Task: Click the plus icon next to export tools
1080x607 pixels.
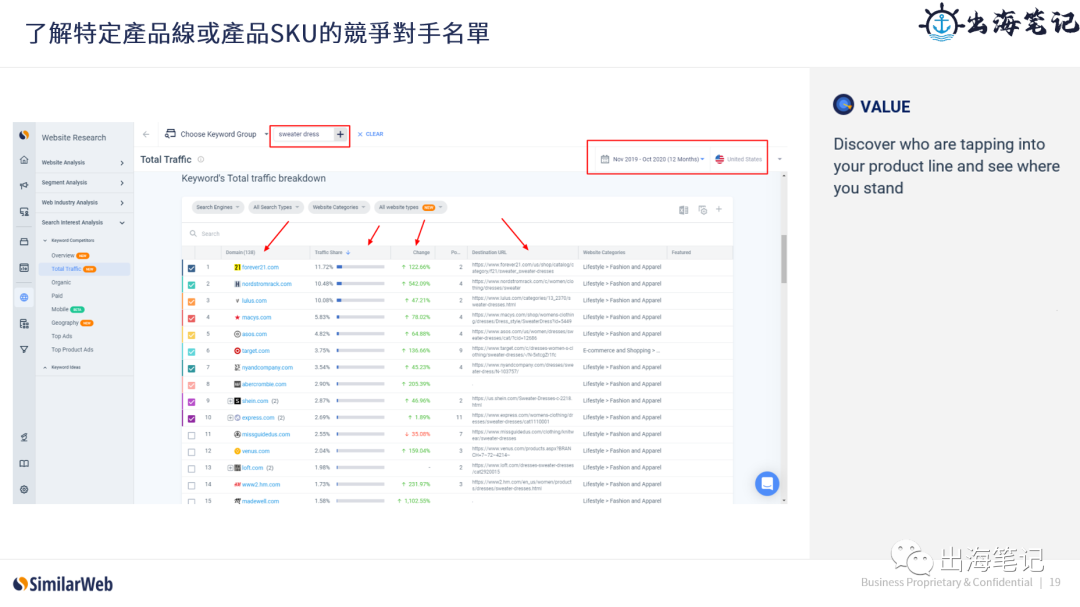Action: tap(719, 209)
